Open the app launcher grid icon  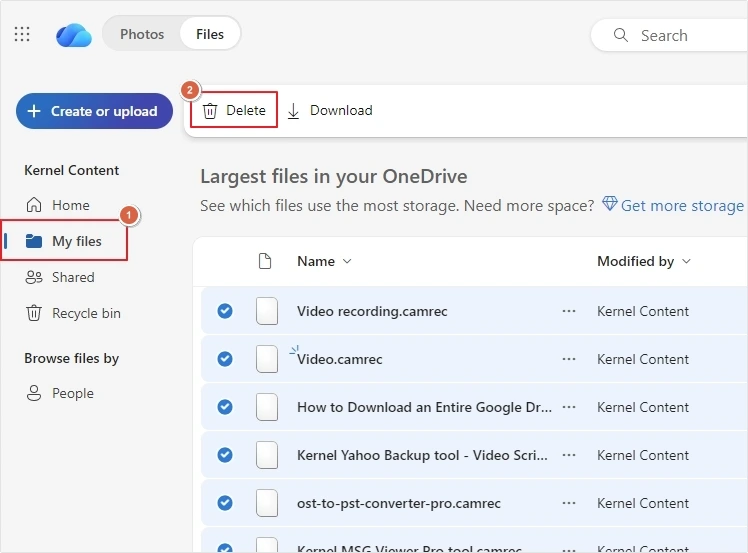click(x=22, y=34)
